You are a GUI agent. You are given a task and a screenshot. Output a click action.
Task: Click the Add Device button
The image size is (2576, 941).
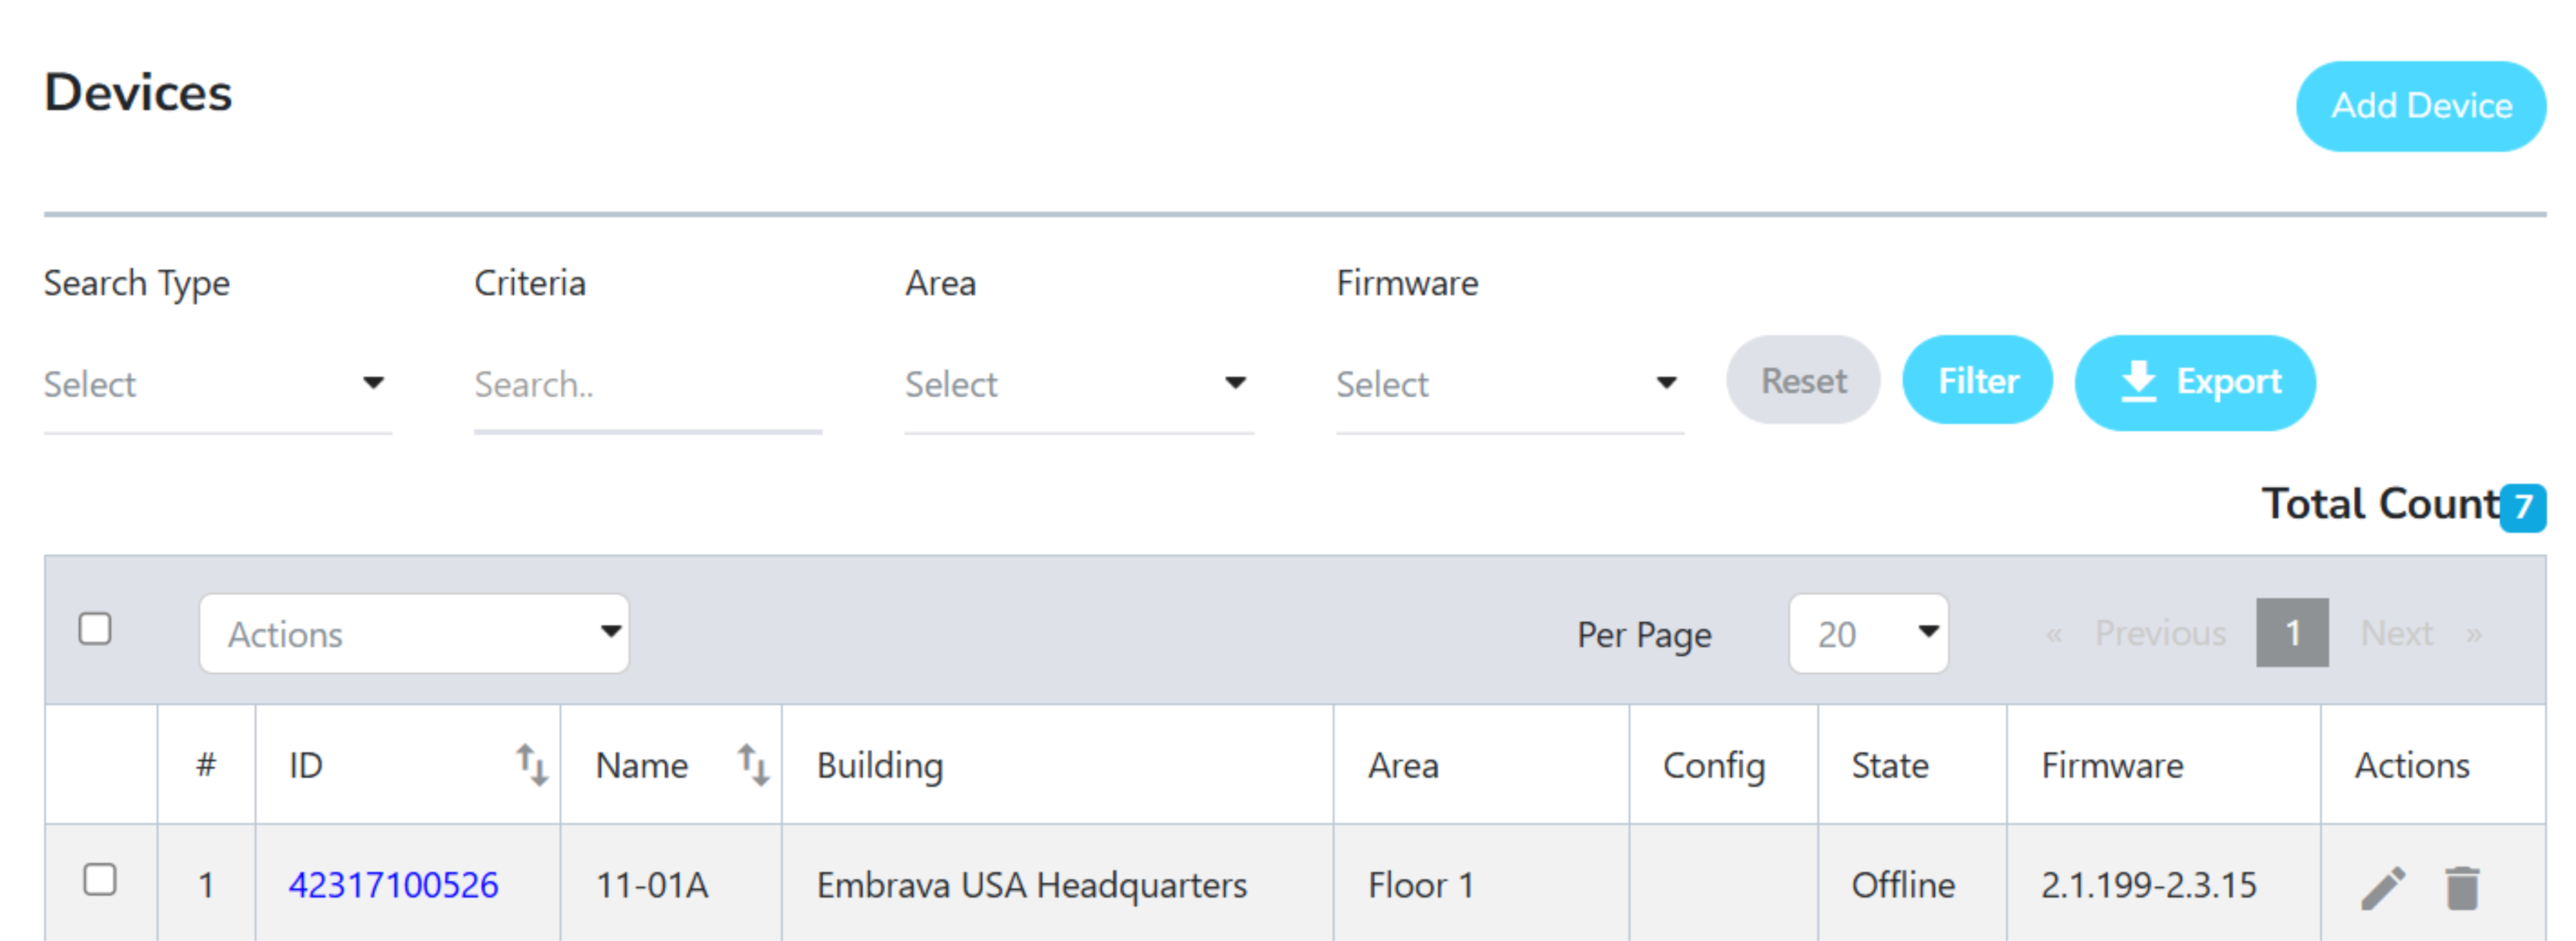pyautogui.click(x=2420, y=106)
